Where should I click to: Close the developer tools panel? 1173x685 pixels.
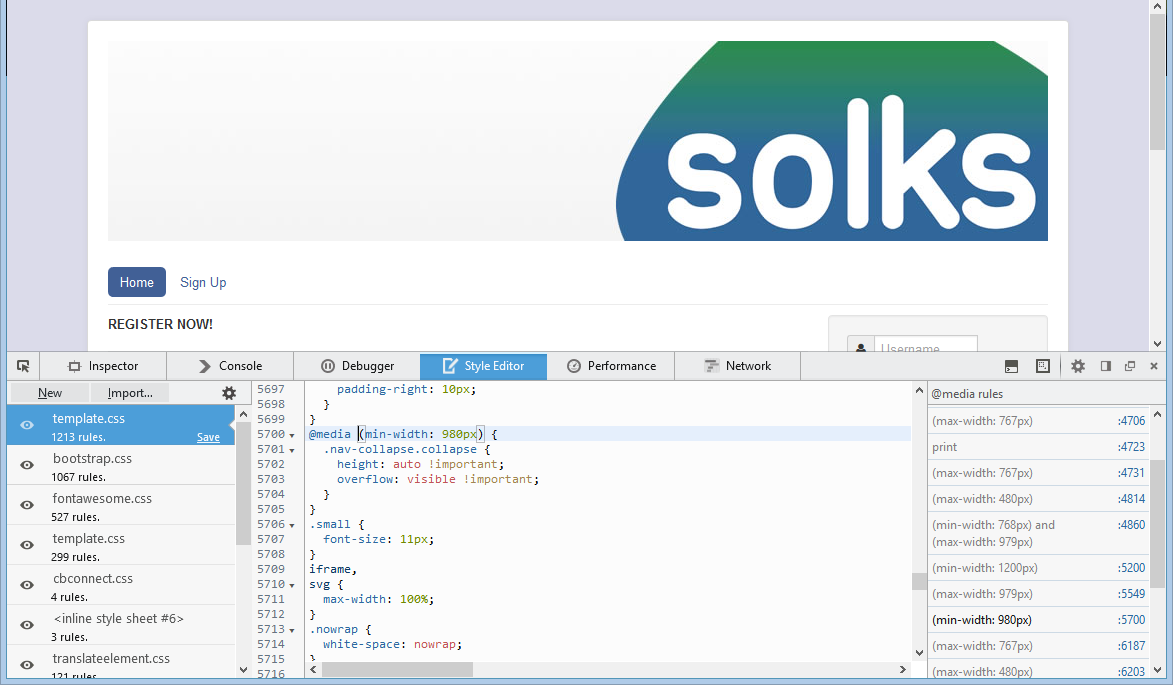coord(1154,366)
